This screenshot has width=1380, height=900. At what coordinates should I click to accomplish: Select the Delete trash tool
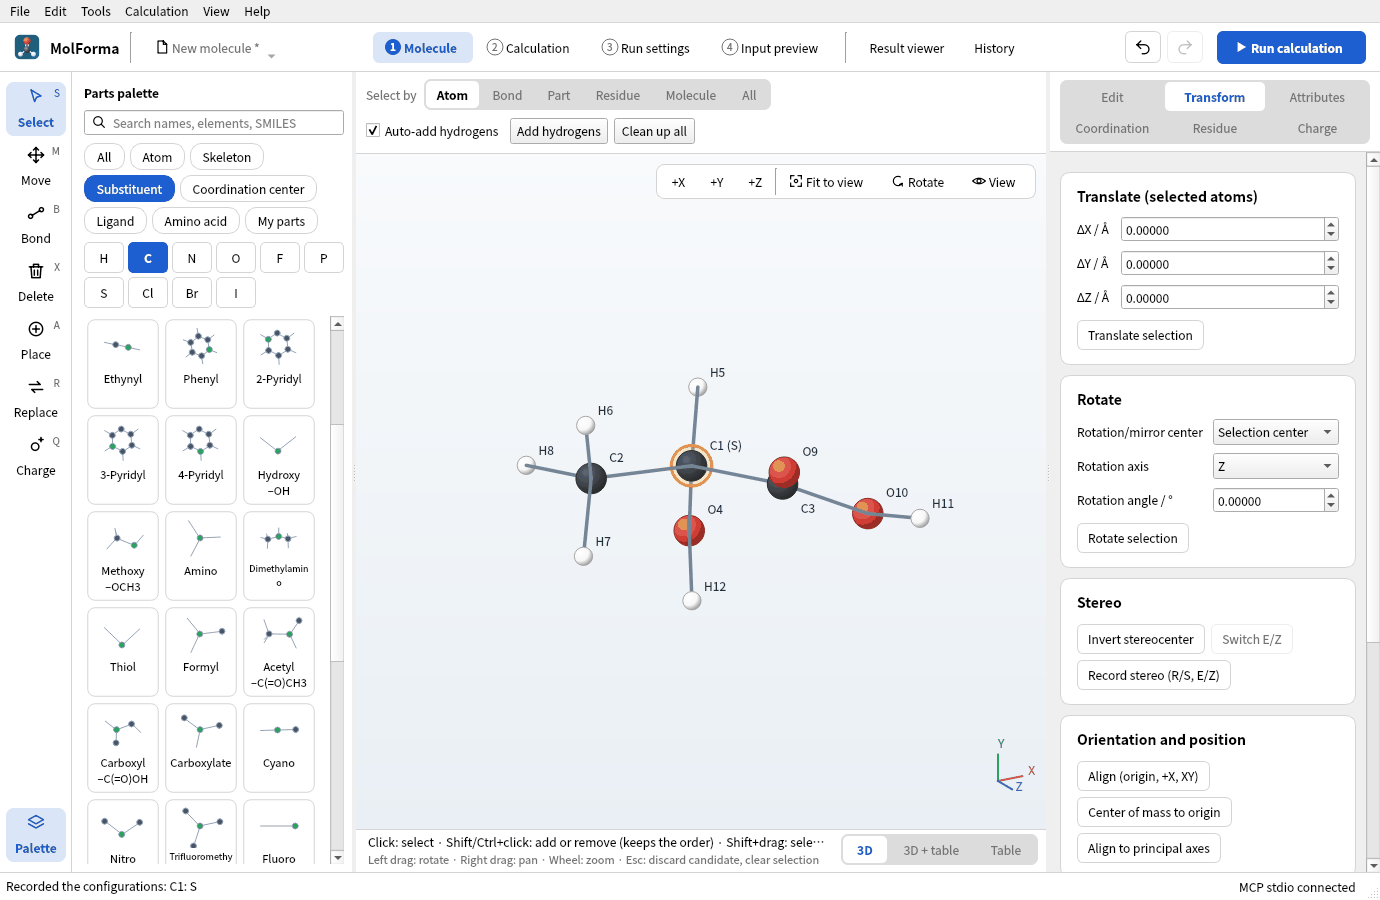[36, 282]
